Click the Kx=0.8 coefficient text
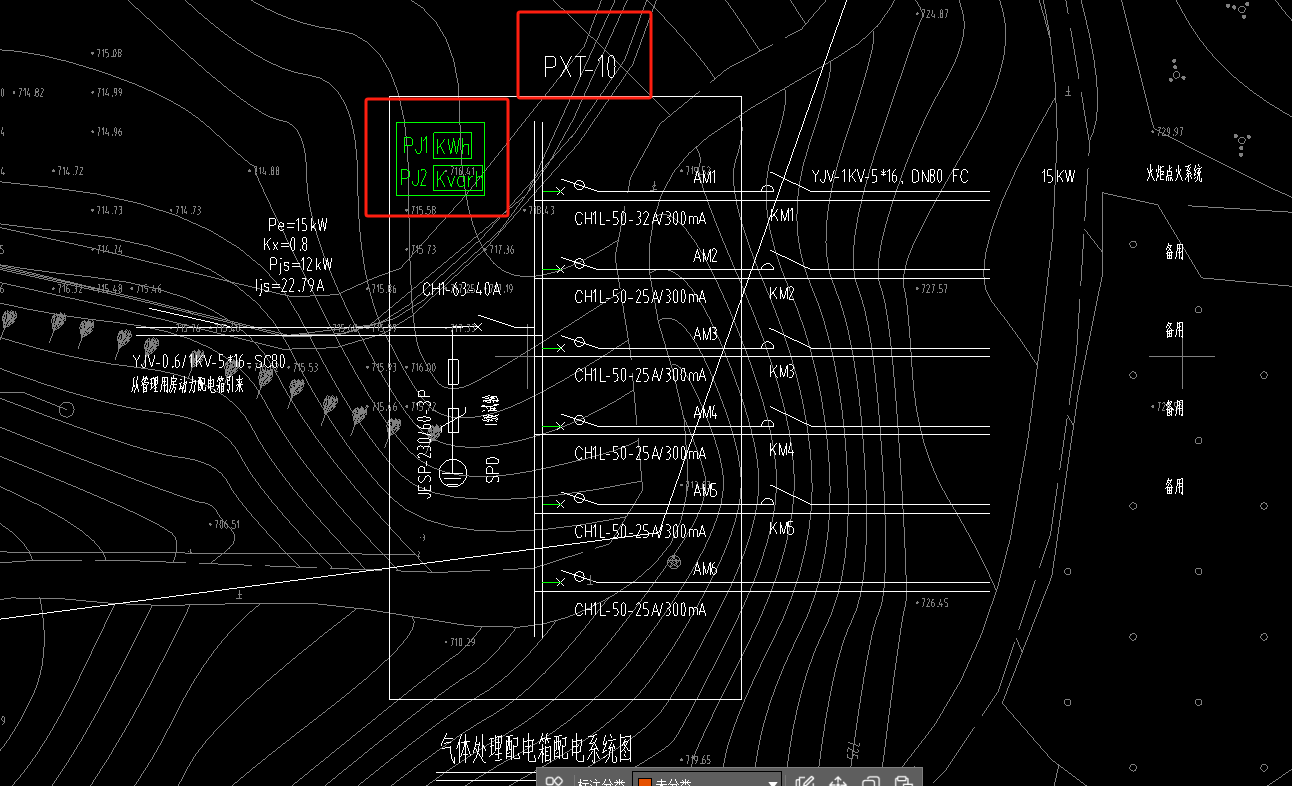The width and height of the screenshot is (1292, 786). click(286, 244)
